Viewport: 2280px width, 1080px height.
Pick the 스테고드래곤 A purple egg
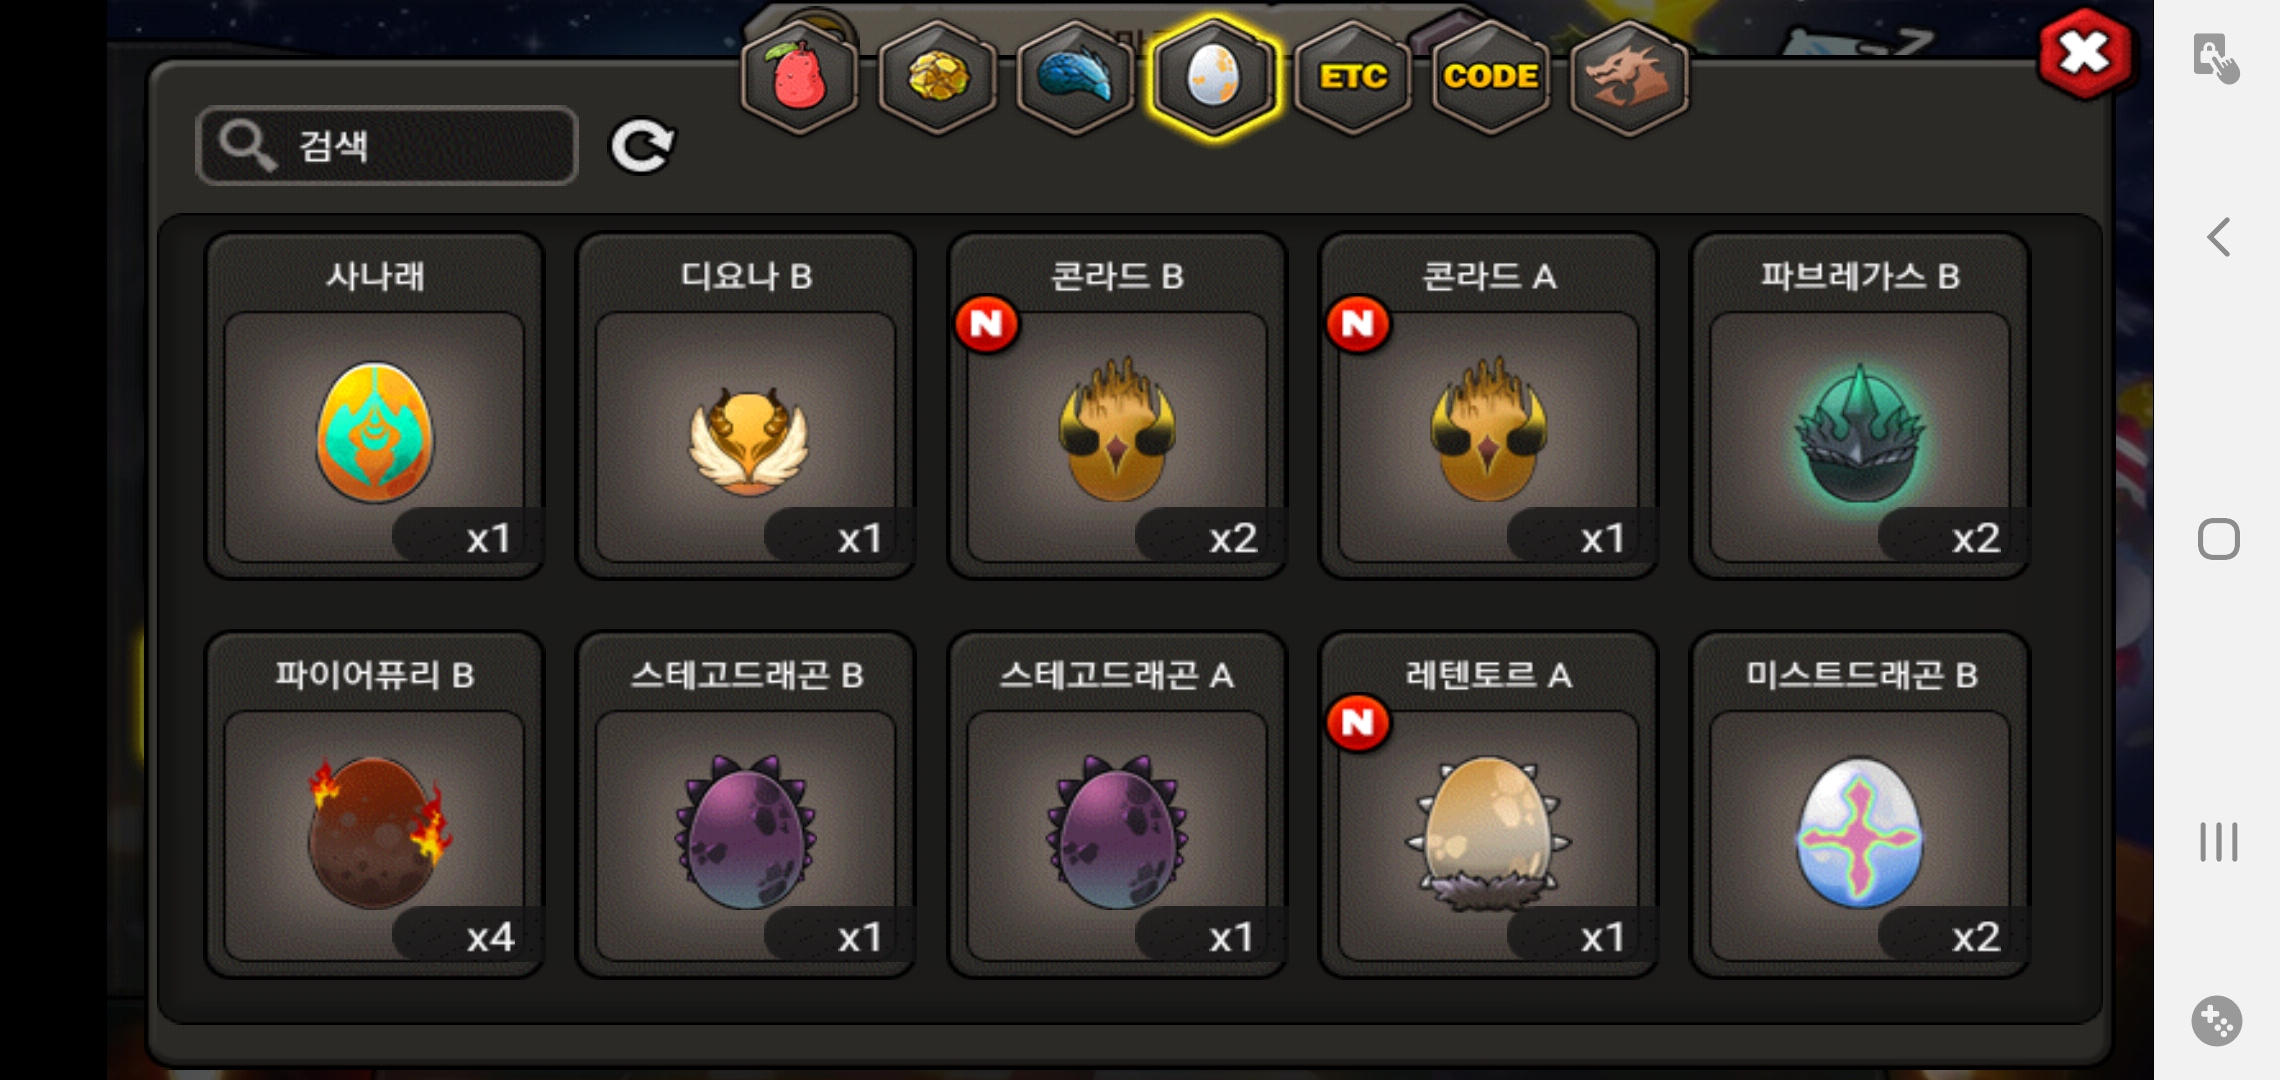(1117, 804)
